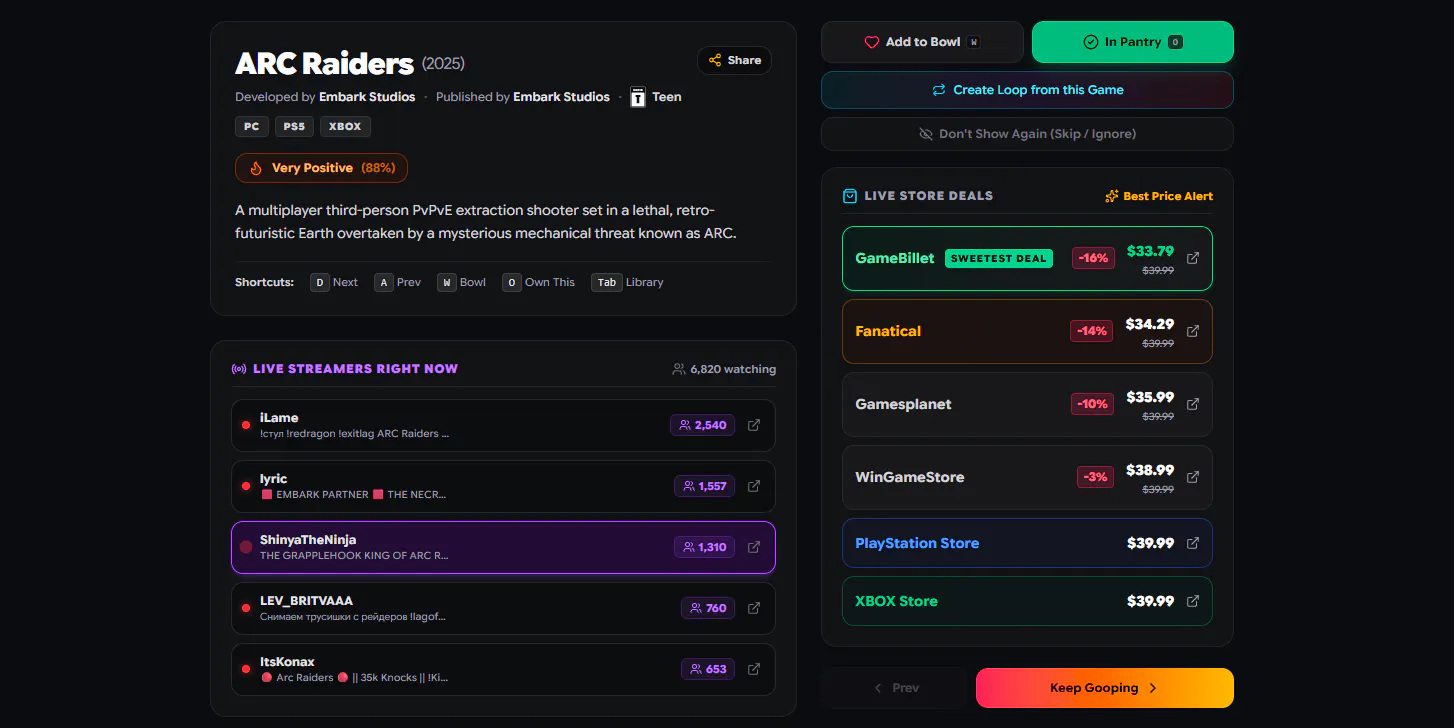
Task: Click the Tab Library shortcut hint
Action: click(627, 282)
